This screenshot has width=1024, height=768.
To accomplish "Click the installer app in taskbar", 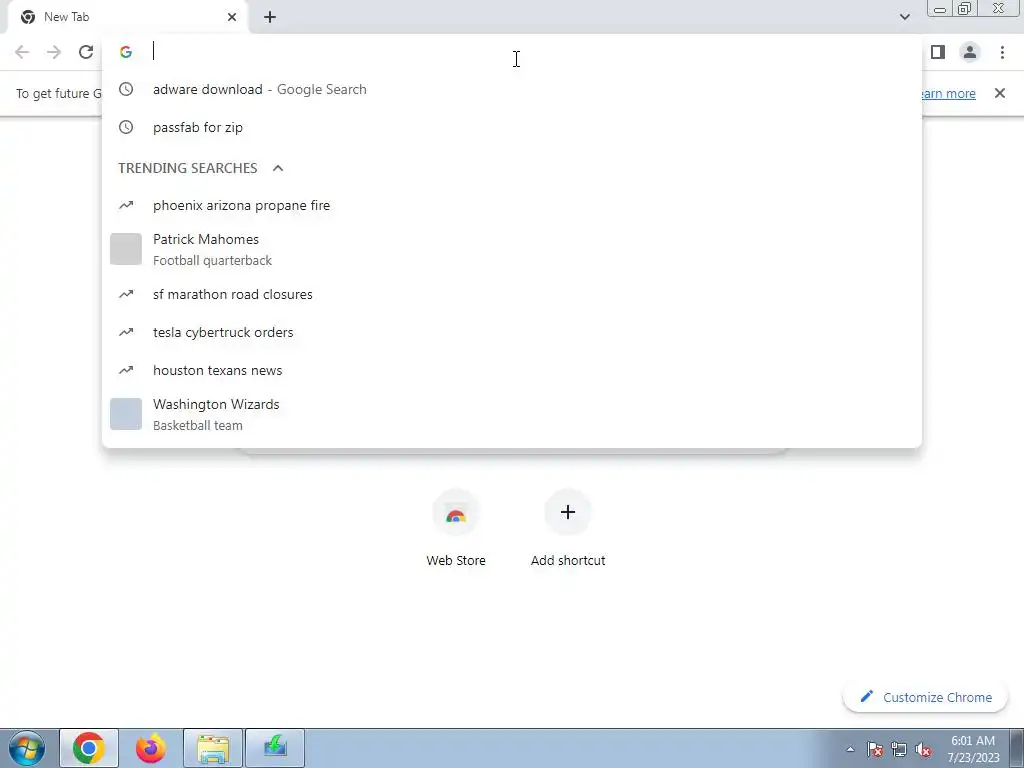I will tap(275, 748).
